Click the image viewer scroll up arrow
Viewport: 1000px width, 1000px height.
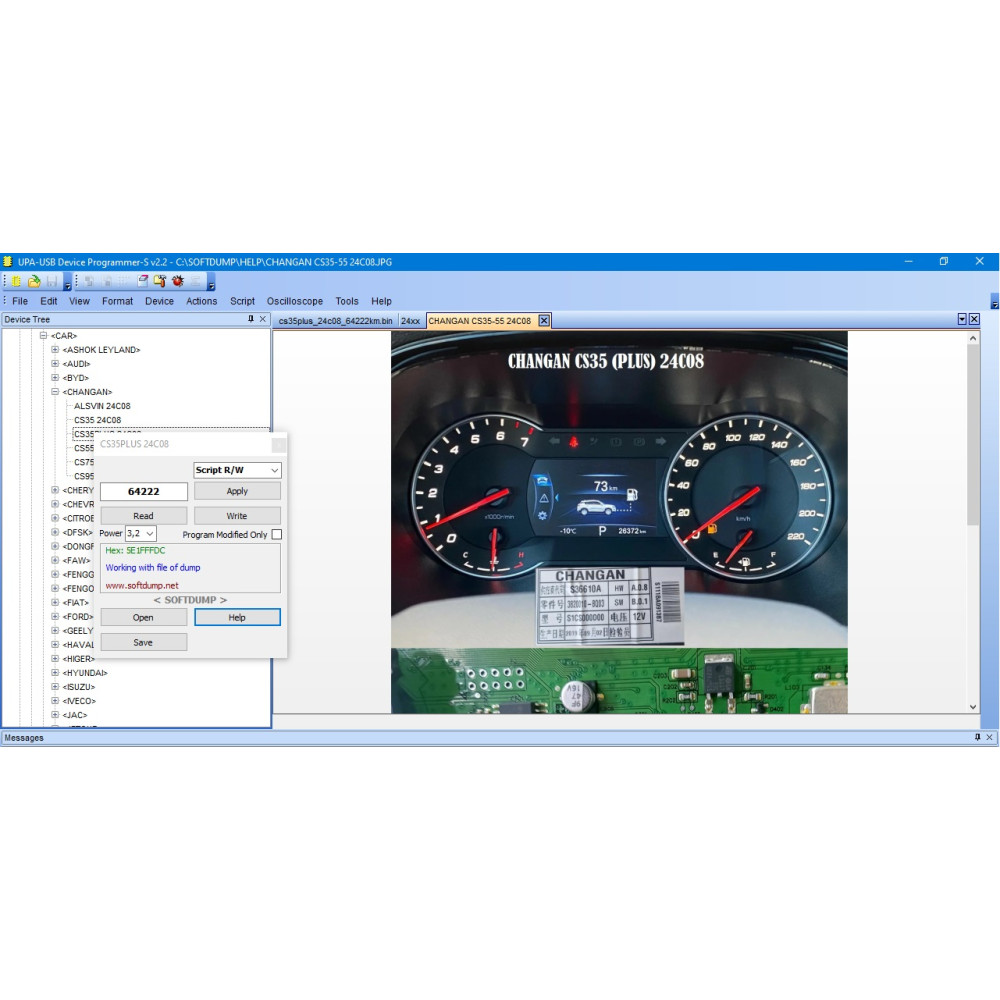[x=973, y=338]
